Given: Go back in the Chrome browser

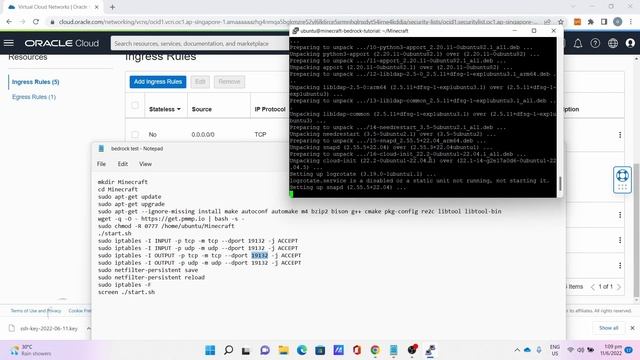Looking at the screenshot, I should pos(9,22).
